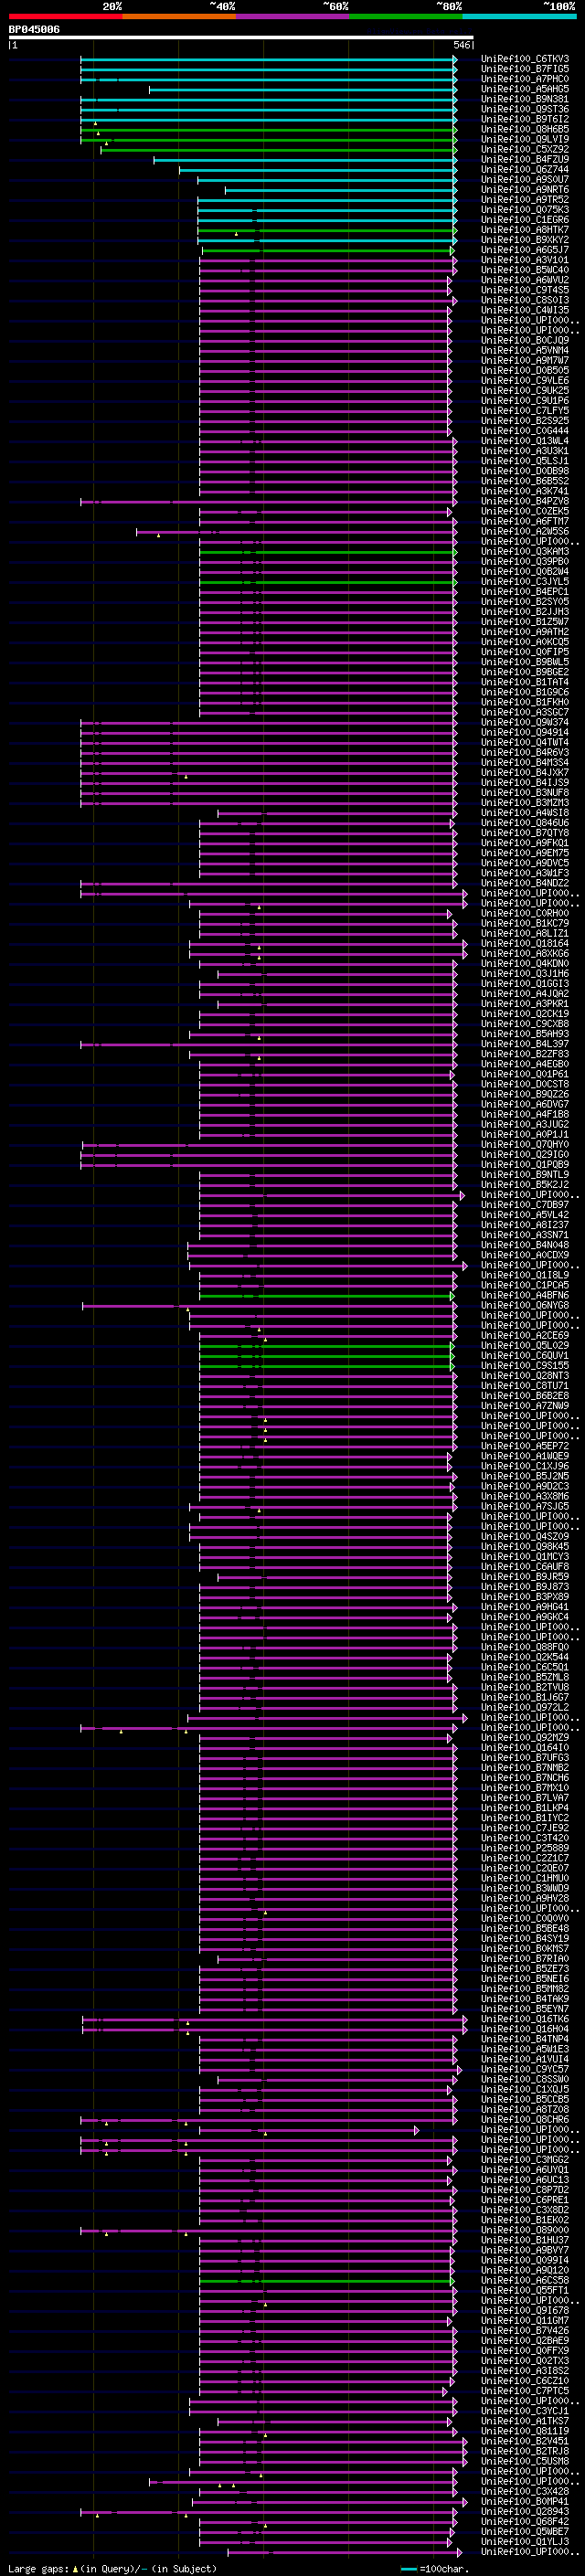Select the UniRef100_Q8CHR6 label
Screen dimensions: 585x2576
525,2119
